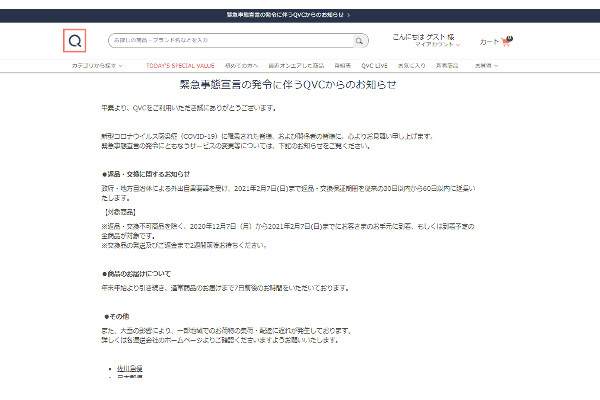This screenshot has height=400, width=600.
Task: Expand the rightmost navigation bar dropdown
Action: (x=487, y=65)
